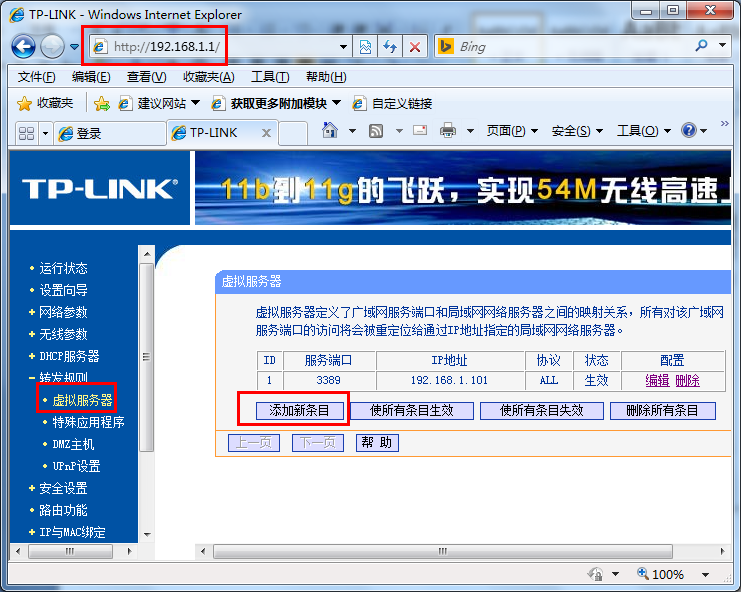741x592 pixels.
Task: Click the search magnifier icon
Action: coord(701,46)
